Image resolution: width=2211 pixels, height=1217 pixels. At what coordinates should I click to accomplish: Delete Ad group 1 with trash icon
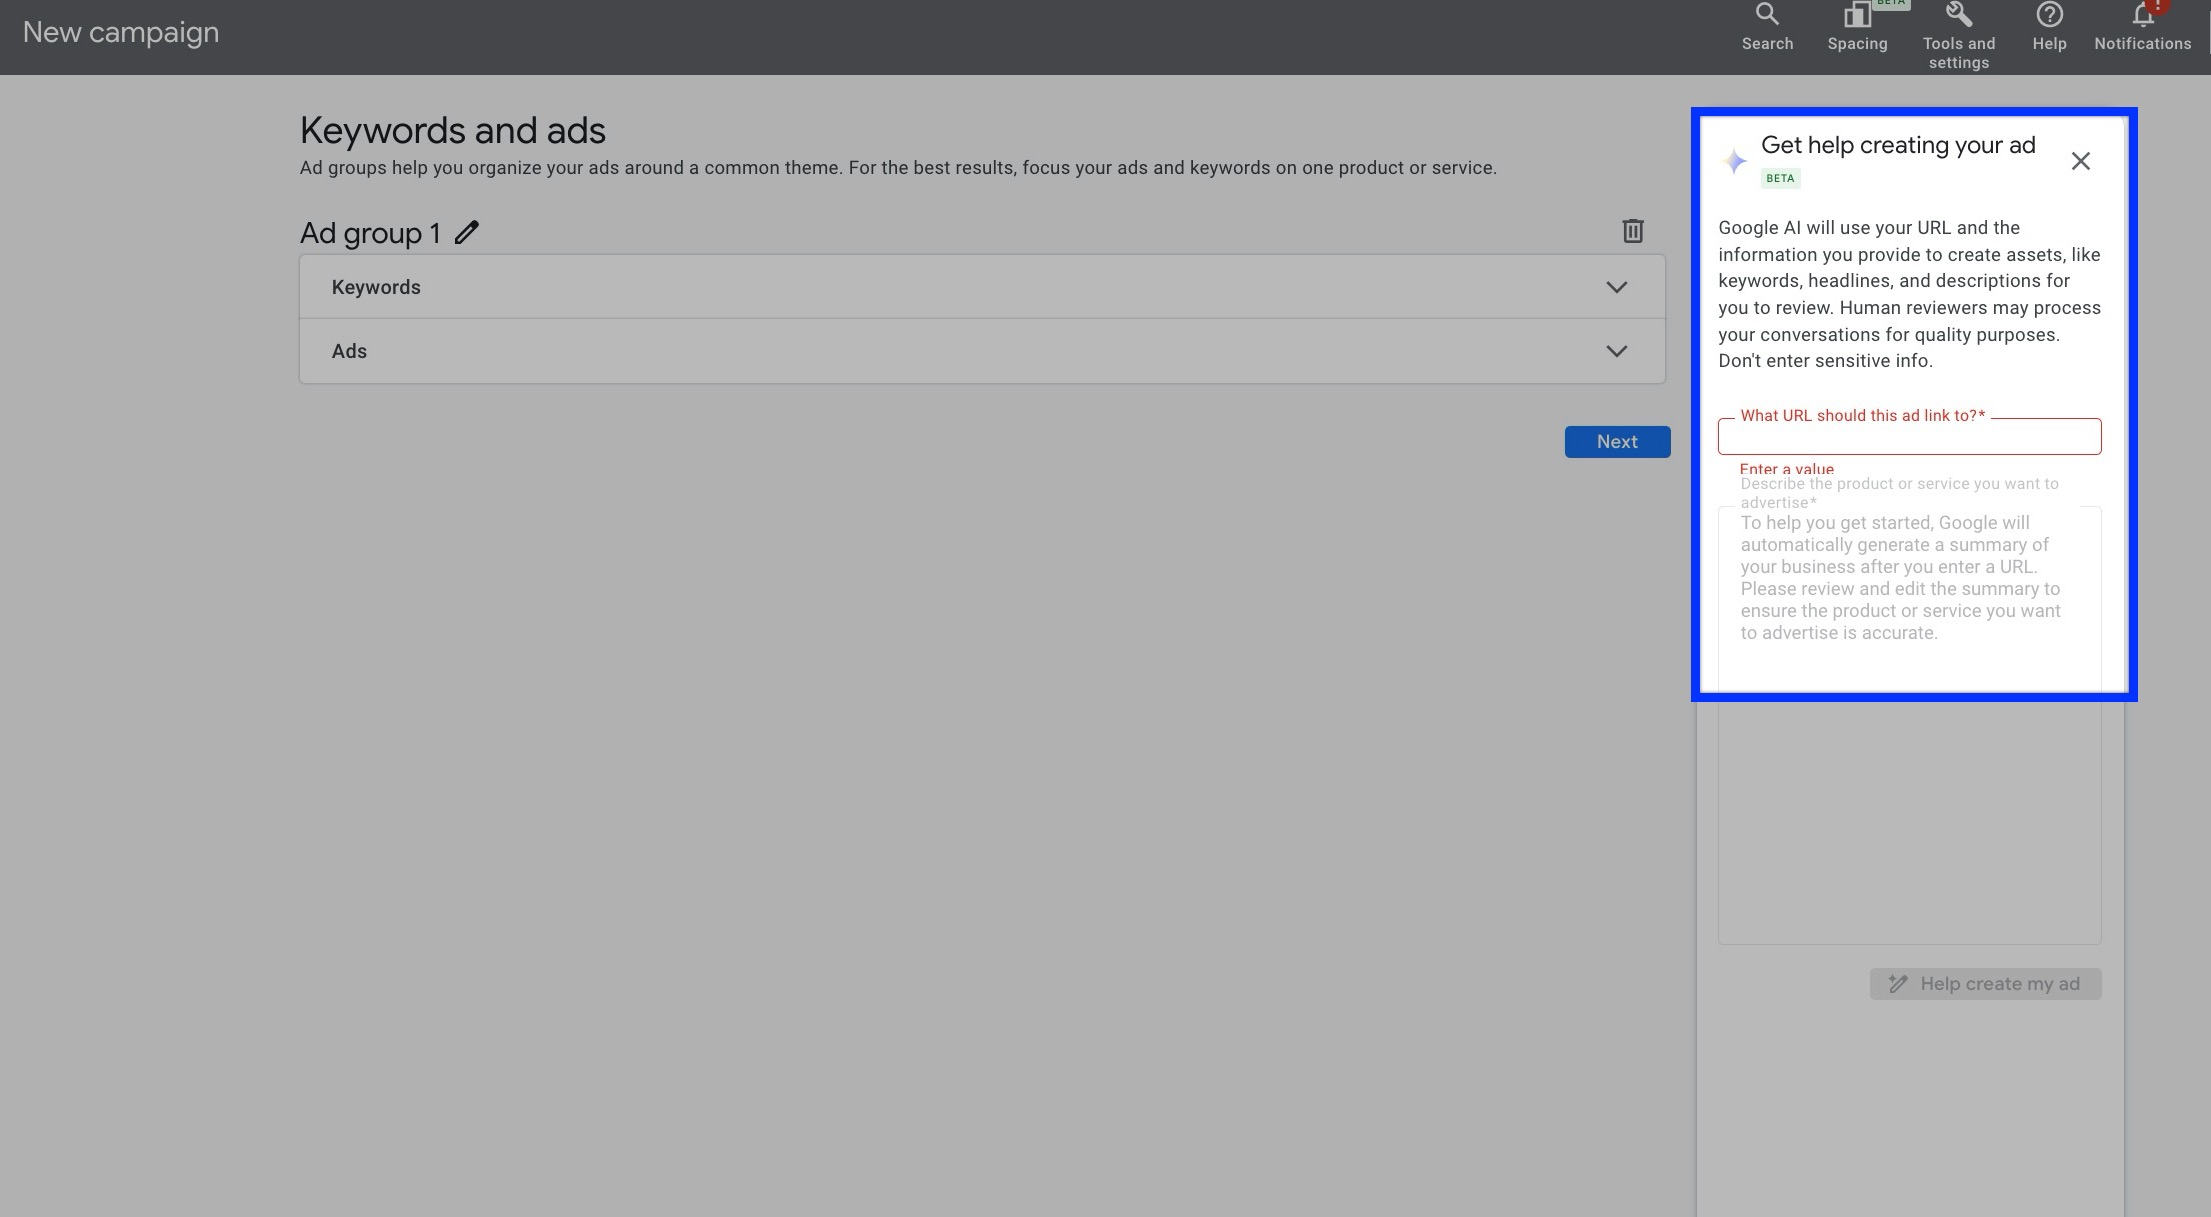1632,231
